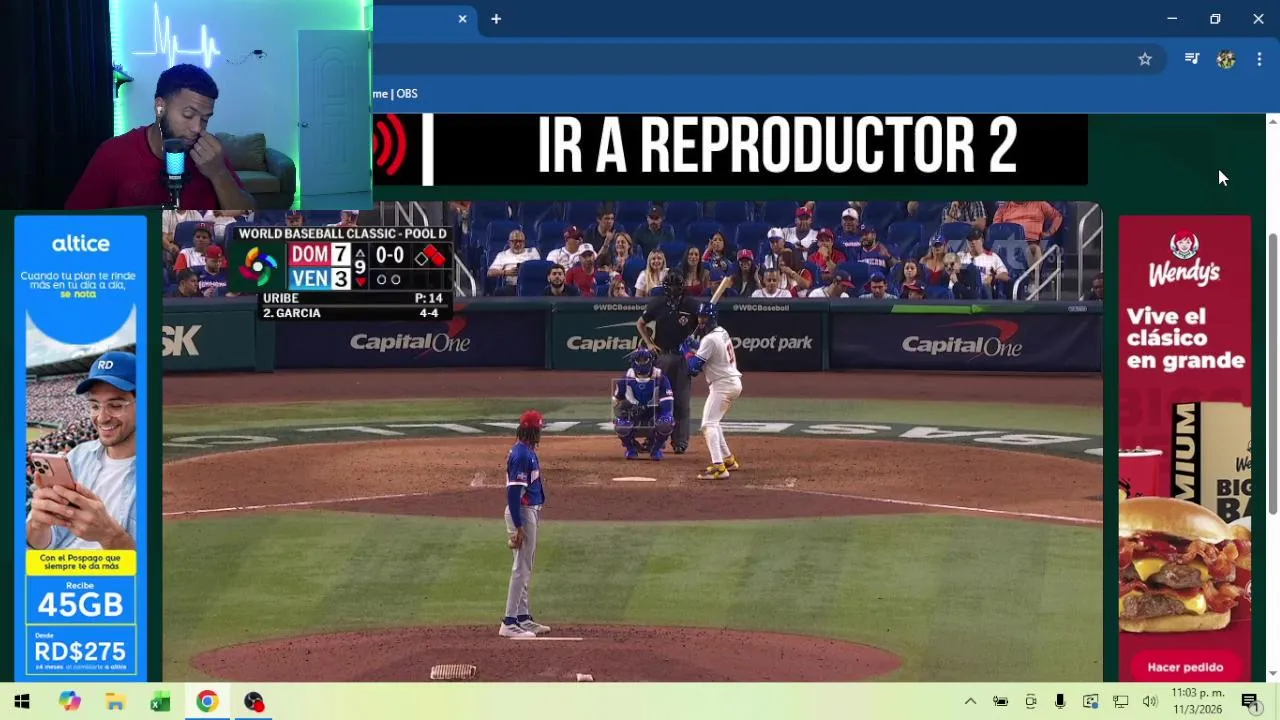Click the Wendy's logo in right ad

(1185, 258)
